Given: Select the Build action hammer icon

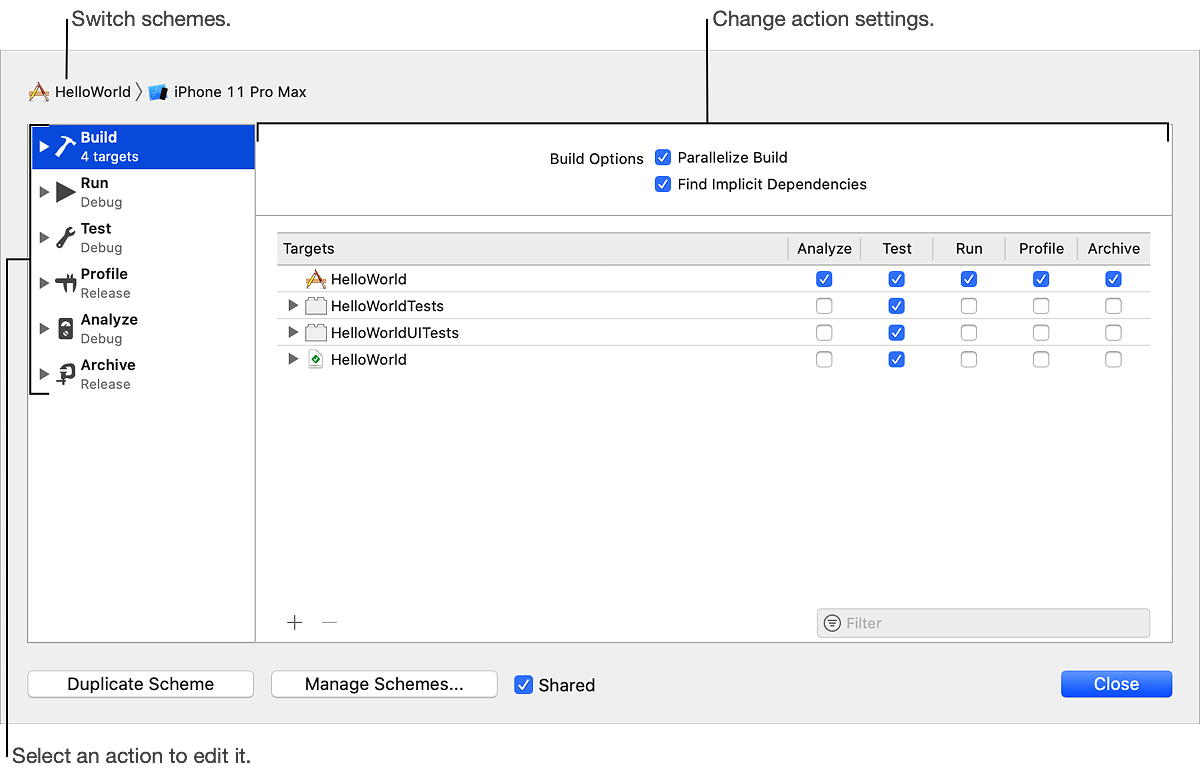Looking at the screenshot, I should pyautogui.click(x=65, y=146).
